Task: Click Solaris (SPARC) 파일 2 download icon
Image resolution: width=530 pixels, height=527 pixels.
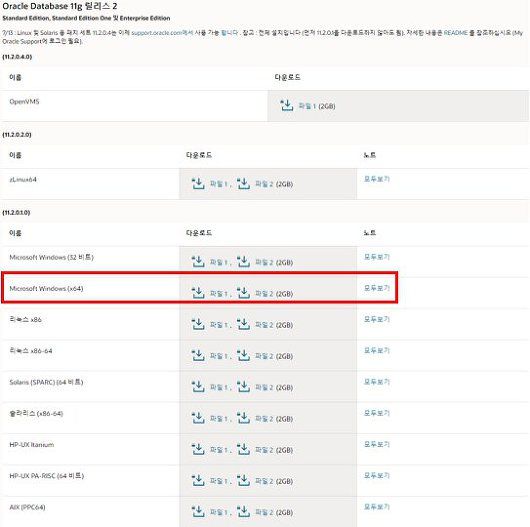Action: 243,387
